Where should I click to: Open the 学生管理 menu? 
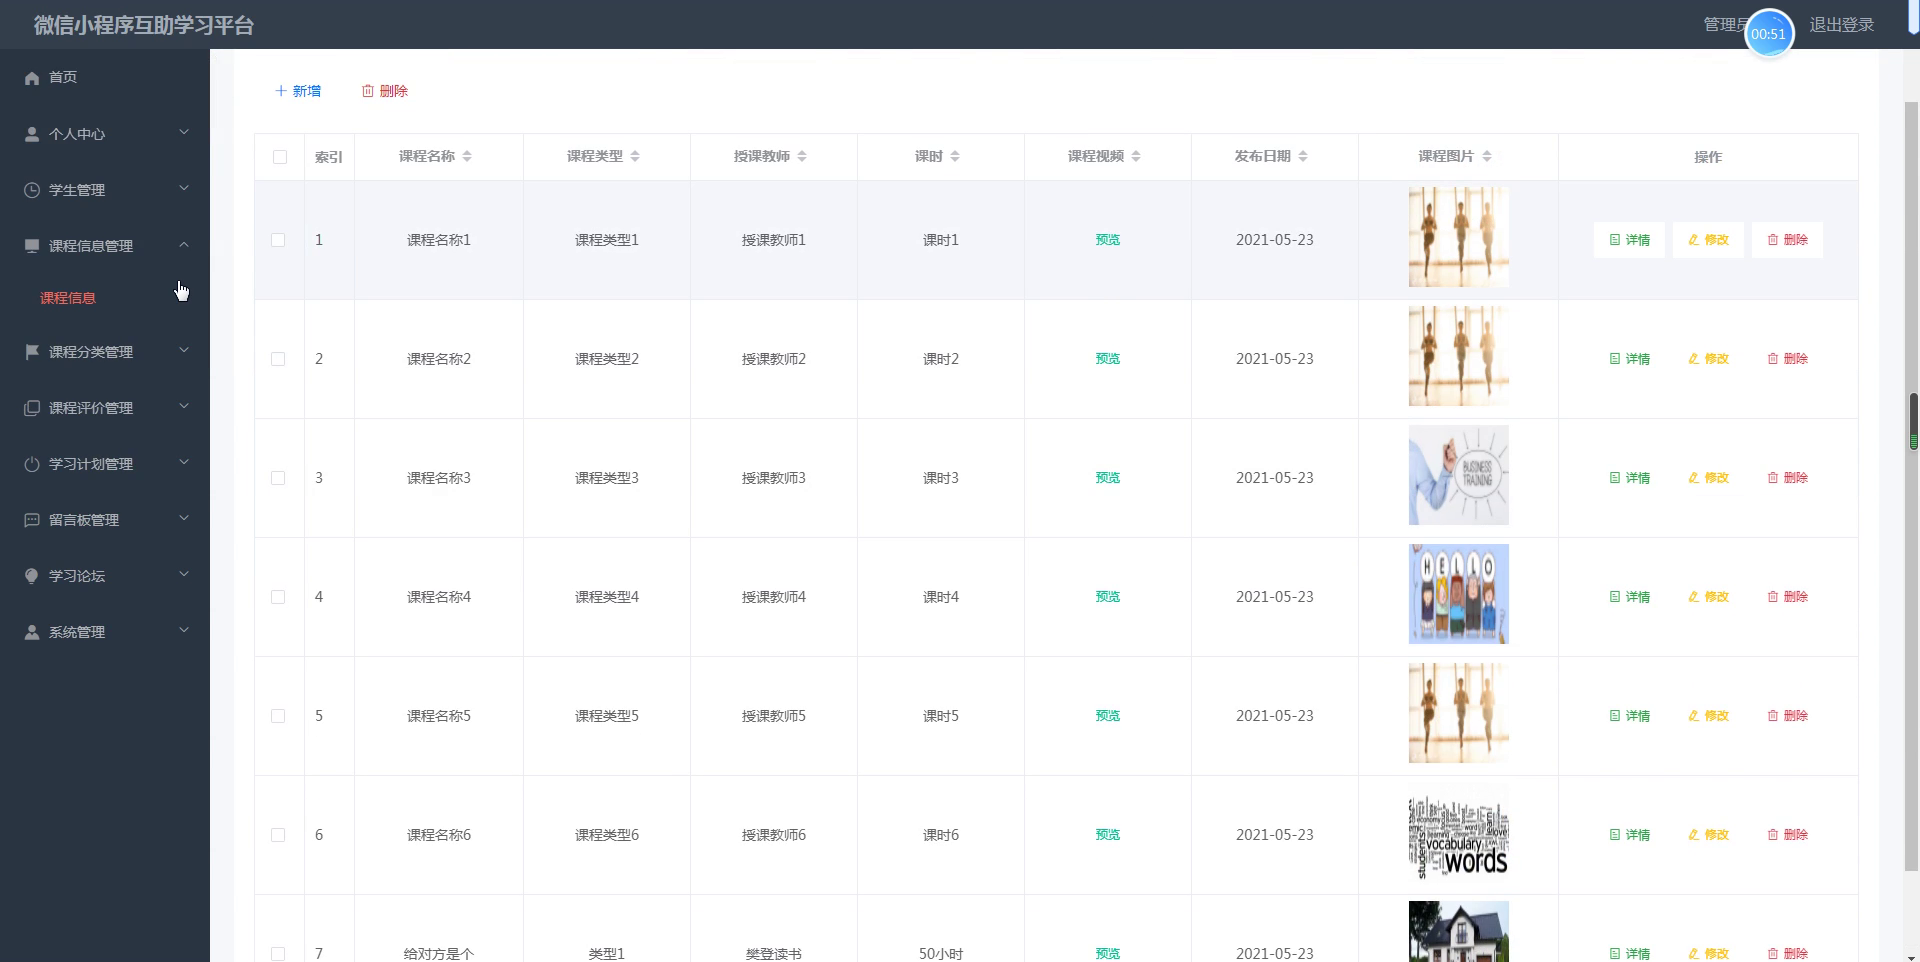105,190
